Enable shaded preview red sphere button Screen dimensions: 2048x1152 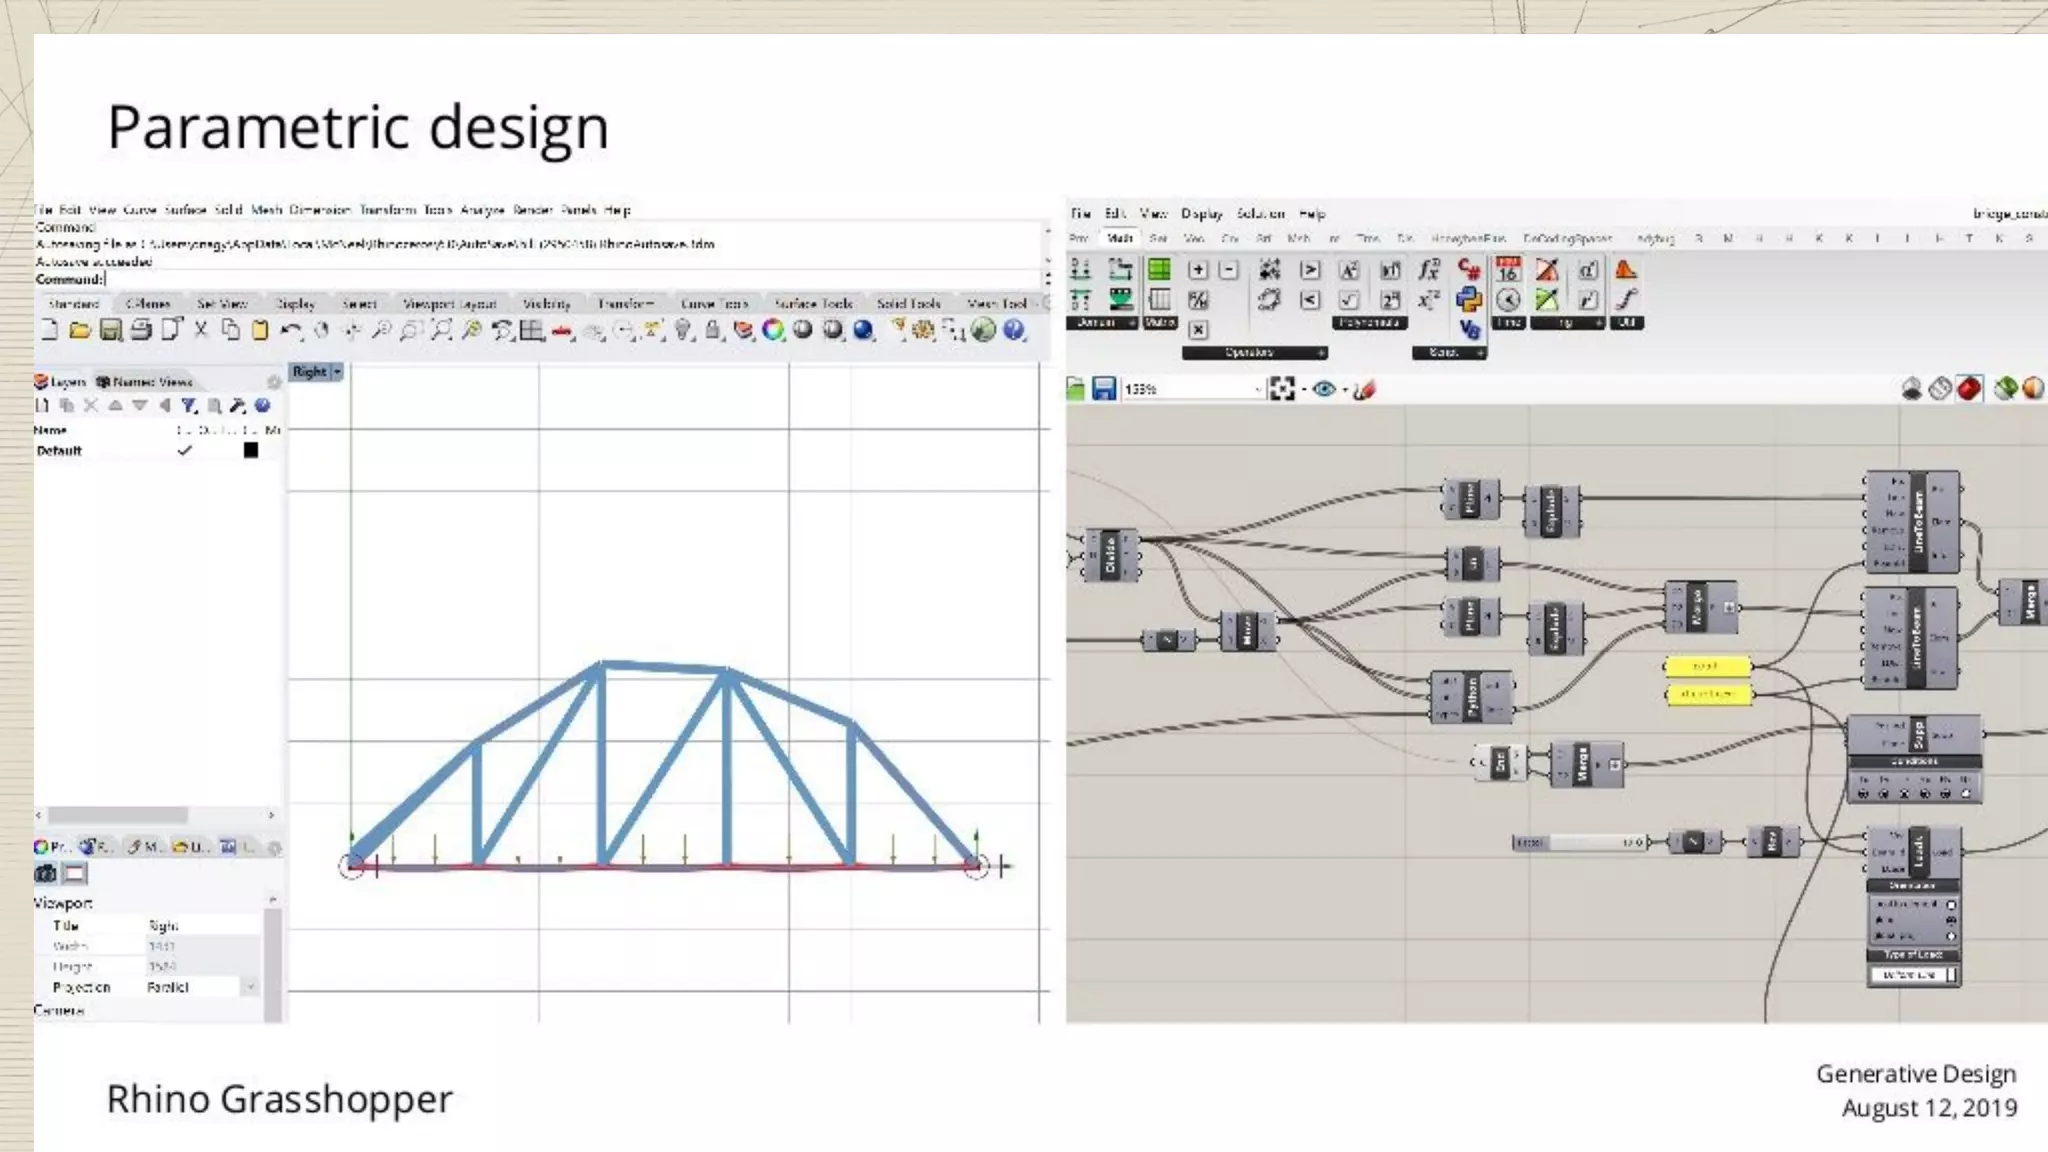[x=1969, y=389]
